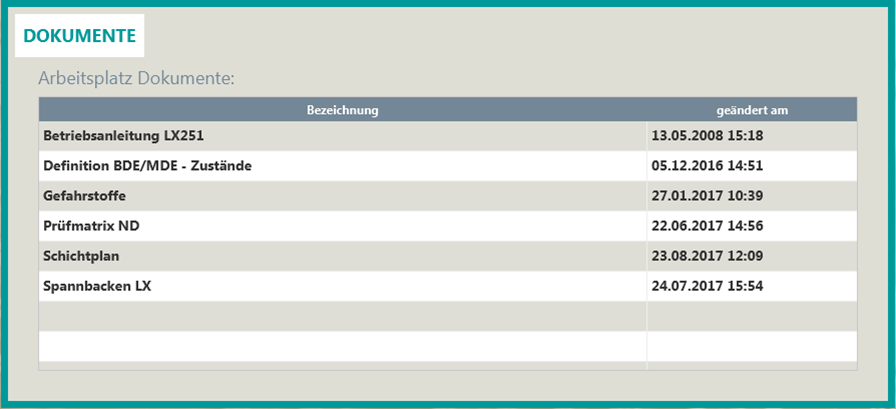Screen dimensions: 896x409
Task: Click date 05.12.2016 14:51 cell
Action: coord(707,166)
